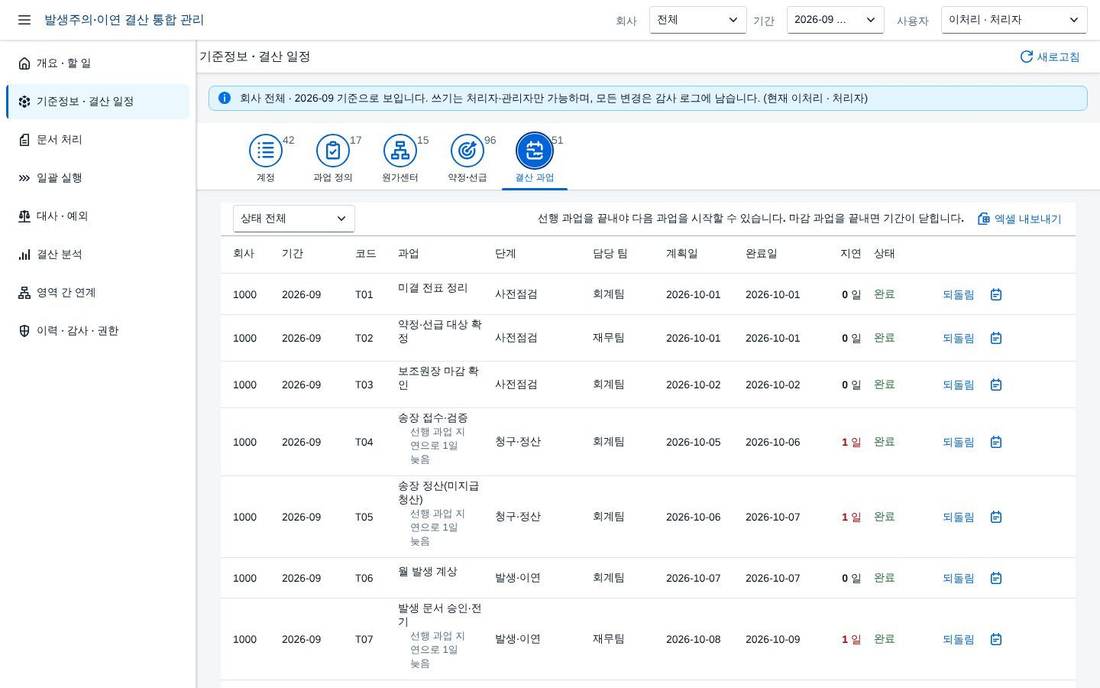The width and height of the screenshot is (1100, 688).
Task: Open the hamburger navigation menu
Action: click(25, 20)
